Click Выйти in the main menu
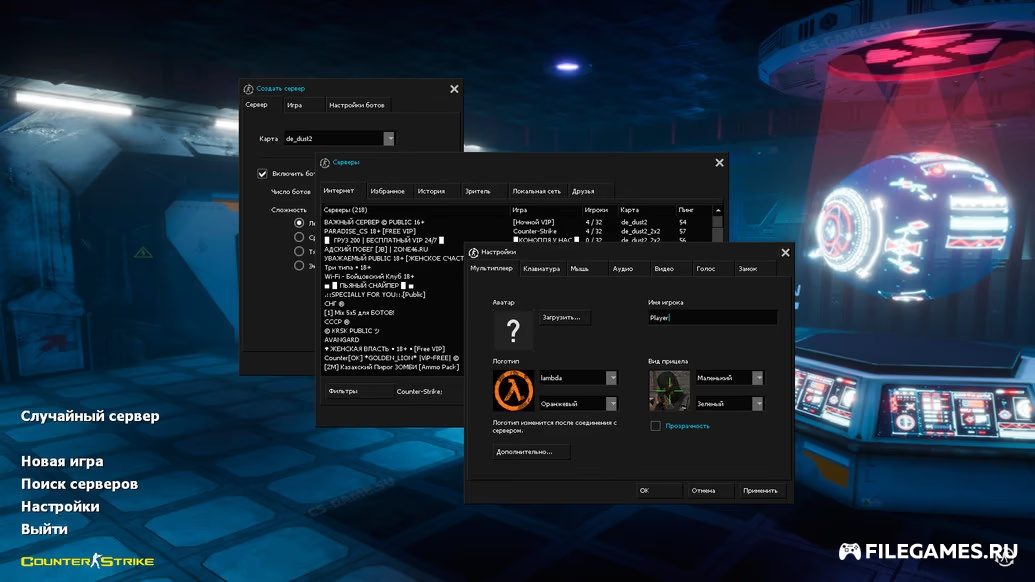This screenshot has height=582, width=1035. [44, 529]
